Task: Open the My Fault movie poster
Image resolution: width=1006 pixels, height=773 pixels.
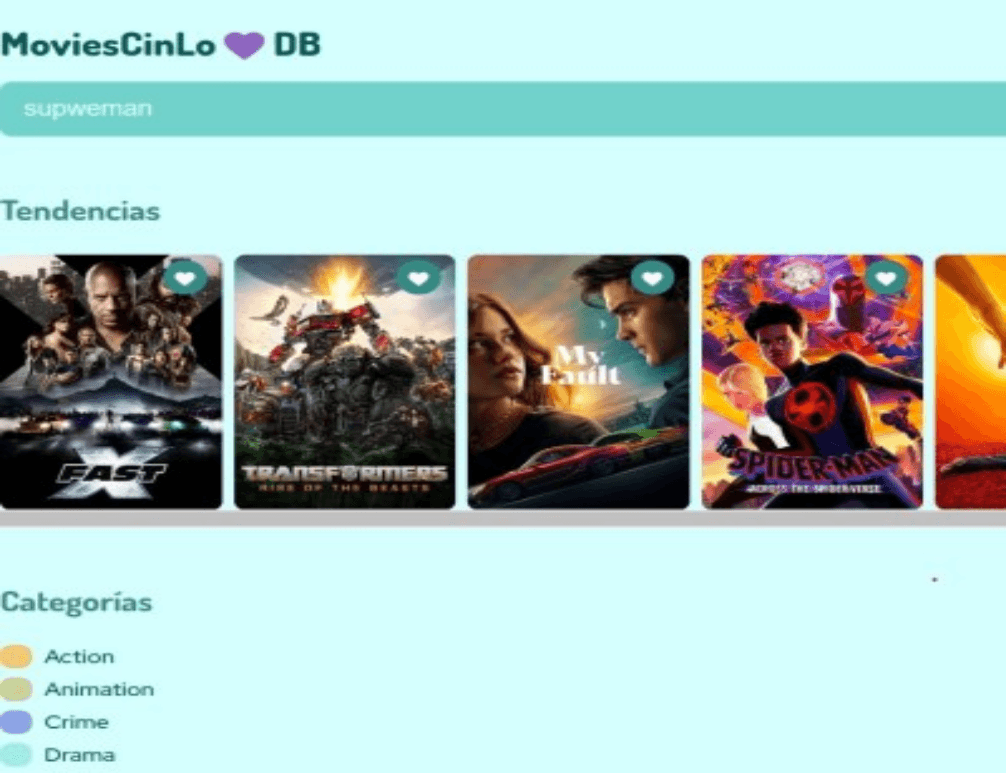Action: click(x=578, y=382)
